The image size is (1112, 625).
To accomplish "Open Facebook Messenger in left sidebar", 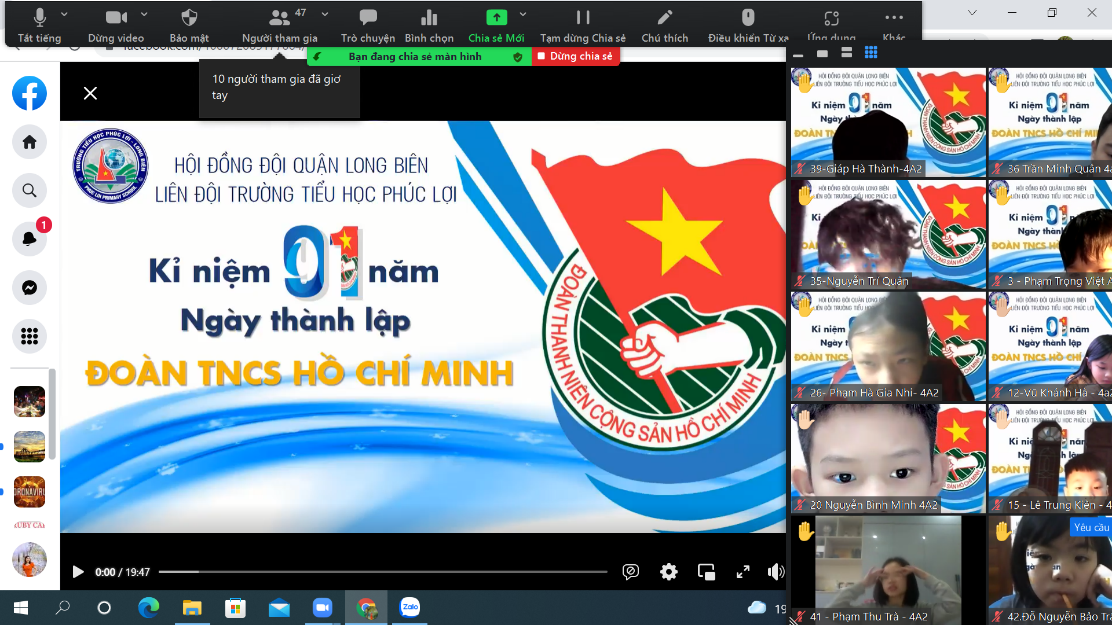I will tap(30, 288).
